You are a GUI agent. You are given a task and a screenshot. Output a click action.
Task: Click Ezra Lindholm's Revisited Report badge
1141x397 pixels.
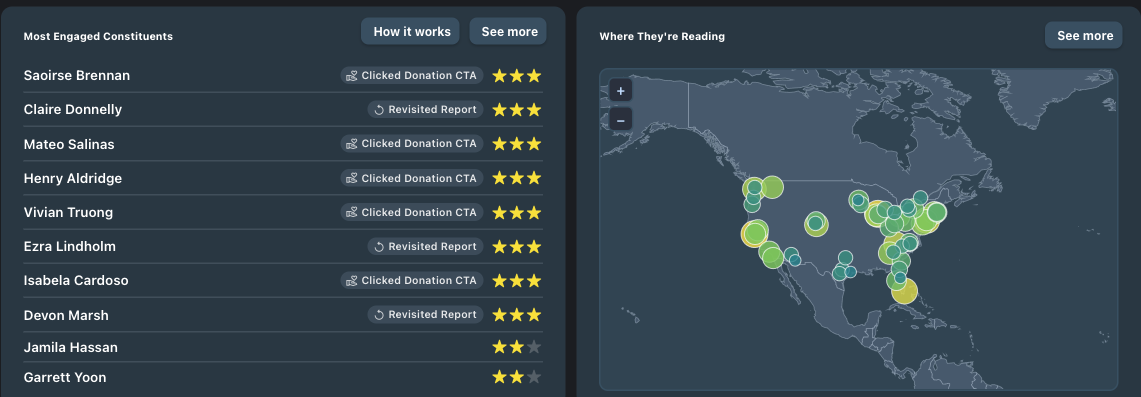pyautogui.click(x=425, y=246)
